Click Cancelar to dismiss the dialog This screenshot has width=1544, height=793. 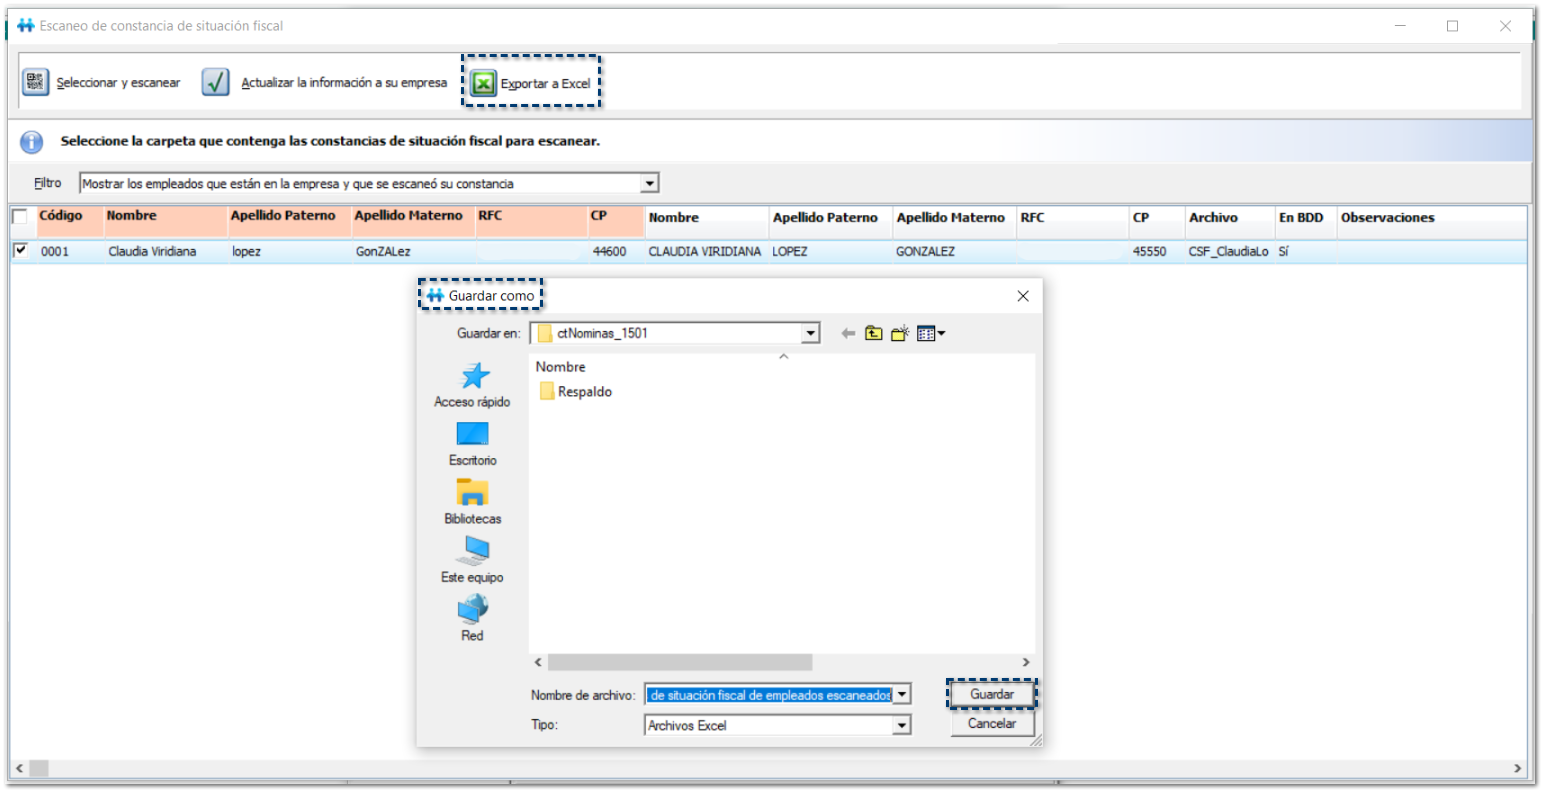pos(992,724)
